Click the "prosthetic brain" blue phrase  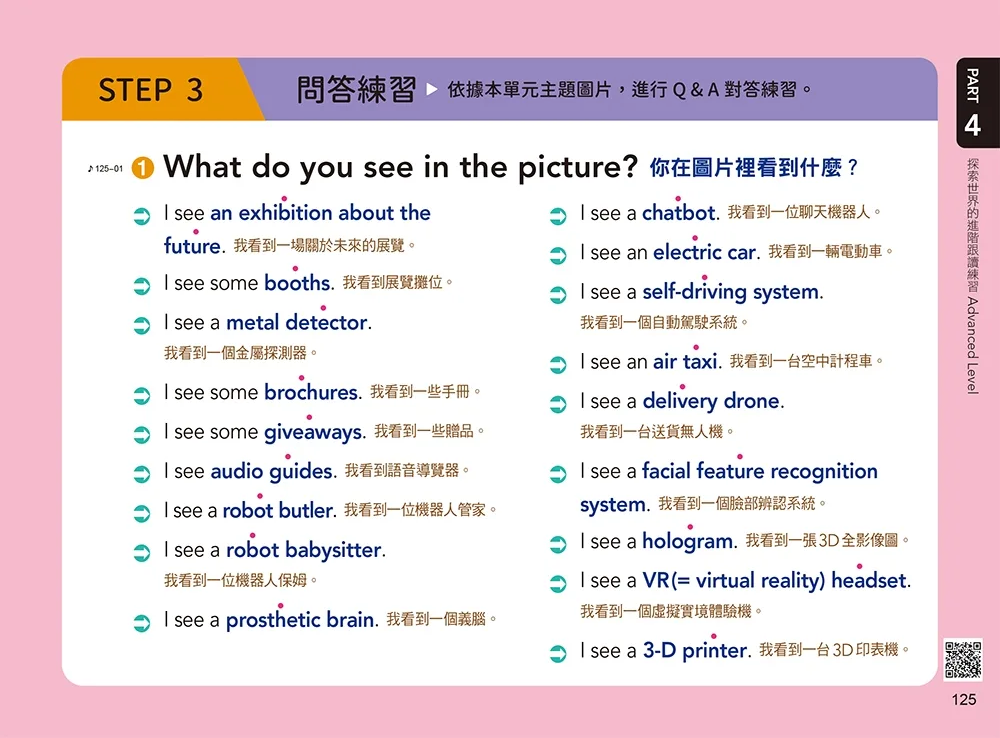pyautogui.click(x=300, y=621)
